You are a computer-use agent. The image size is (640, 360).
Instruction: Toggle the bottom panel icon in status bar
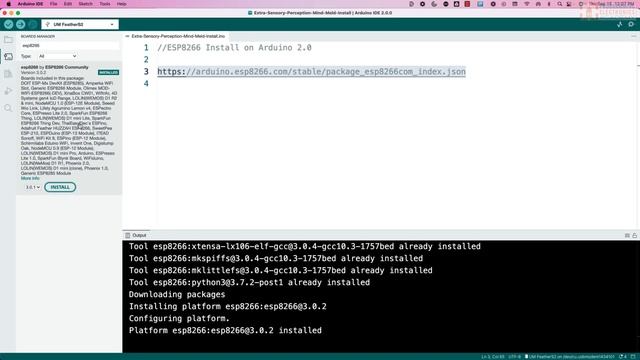pyautogui.click(x=633, y=357)
